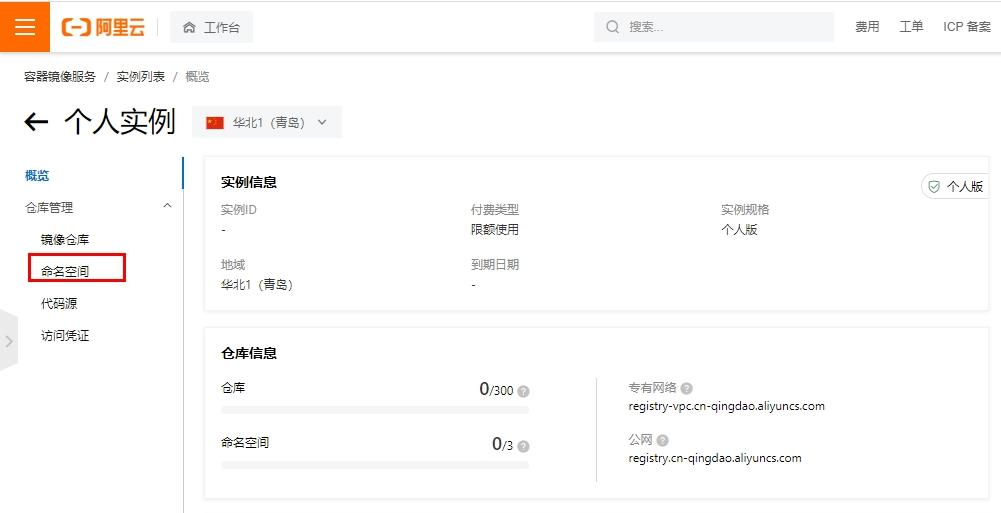Click the Alibaba Cloud logo
The image size is (1001, 513).
pyautogui.click(x=103, y=27)
